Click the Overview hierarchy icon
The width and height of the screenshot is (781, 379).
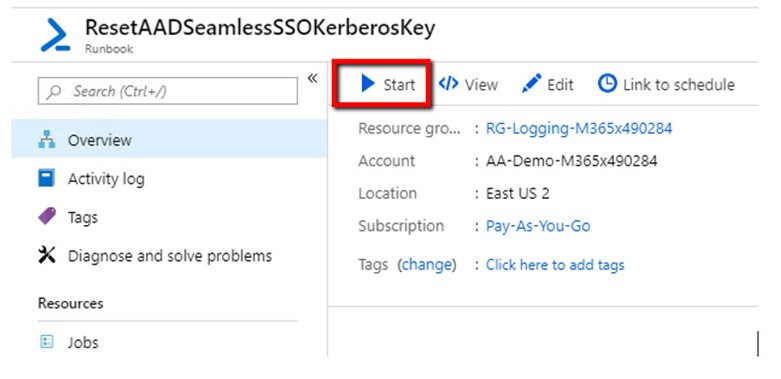click(x=47, y=140)
